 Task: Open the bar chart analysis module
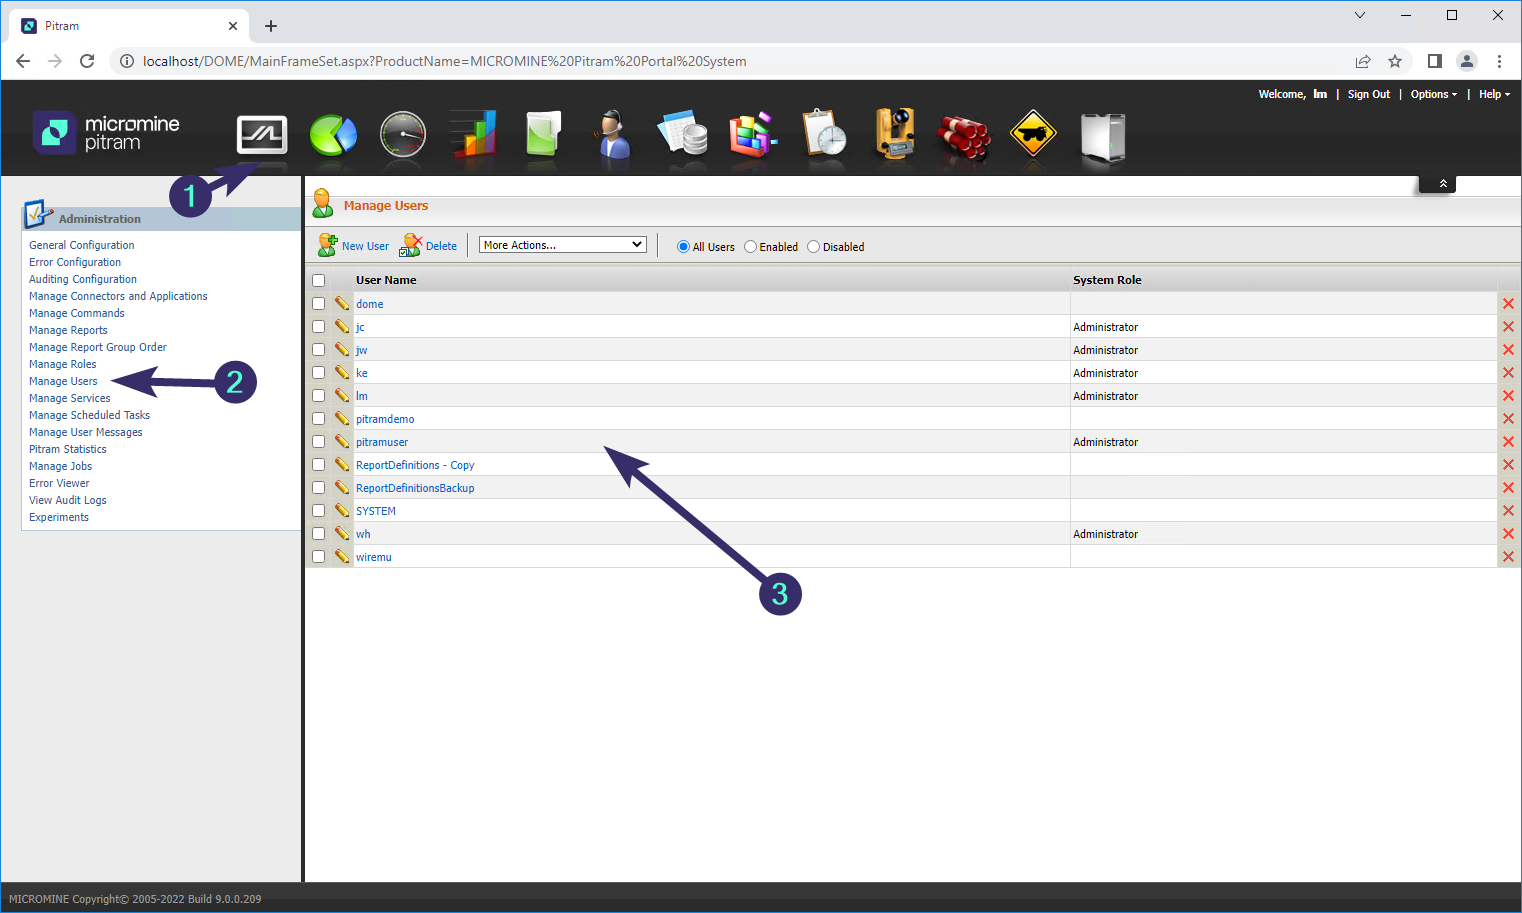coord(473,135)
